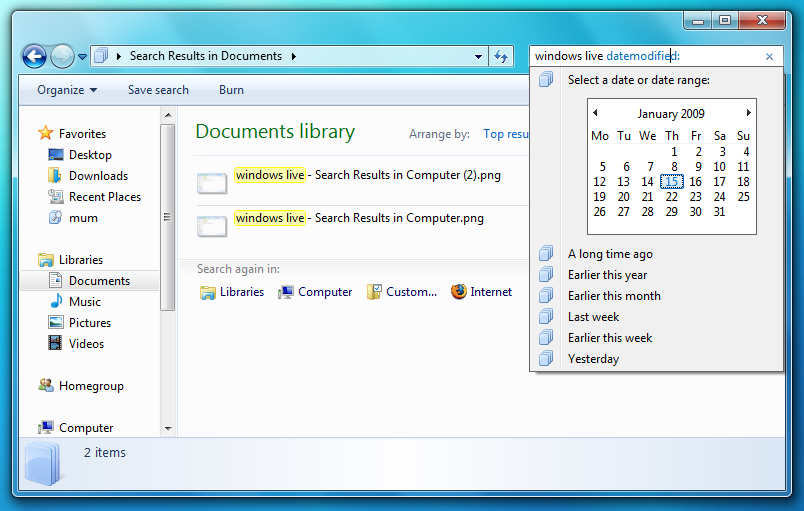This screenshot has width=804, height=511.
Task: Select 'Earlier this month' date filter
Action: tap(614, 296)
